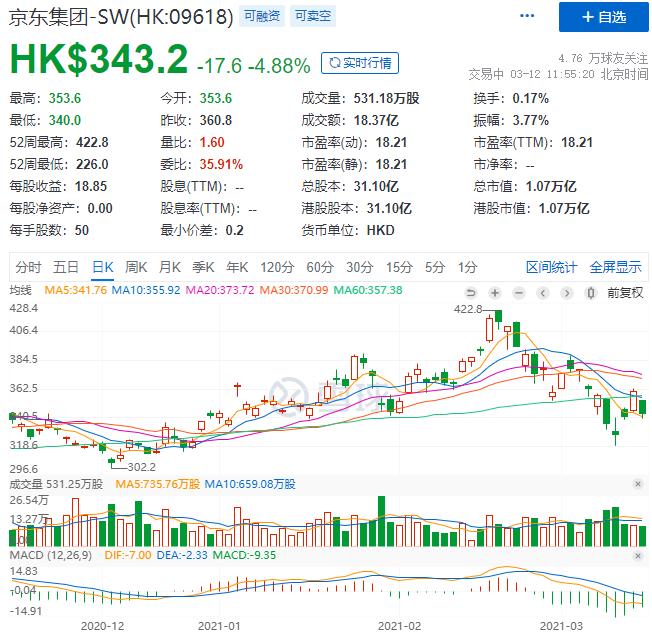652x638 pixels.
Task: Switch to the 1分 interval tab
Action: click(467, 267)
